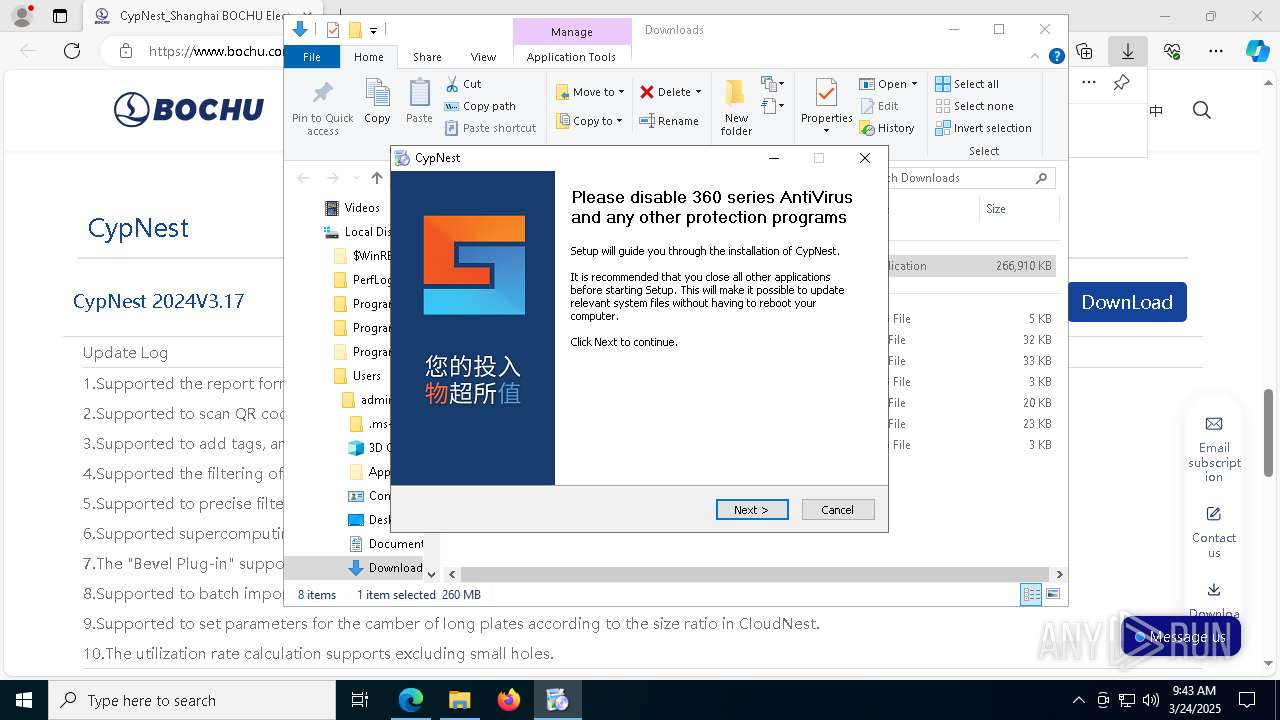
Task: Open Task View on taskbar
Action: (x=361, y=700)
